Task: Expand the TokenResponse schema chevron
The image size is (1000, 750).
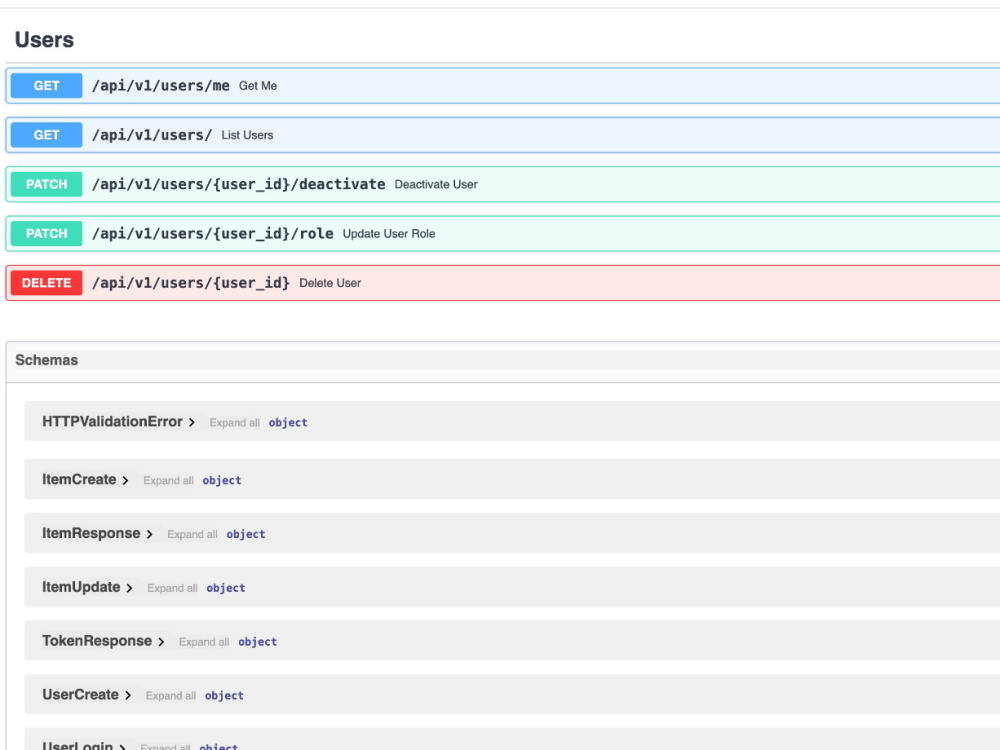Action: (161, 642)
